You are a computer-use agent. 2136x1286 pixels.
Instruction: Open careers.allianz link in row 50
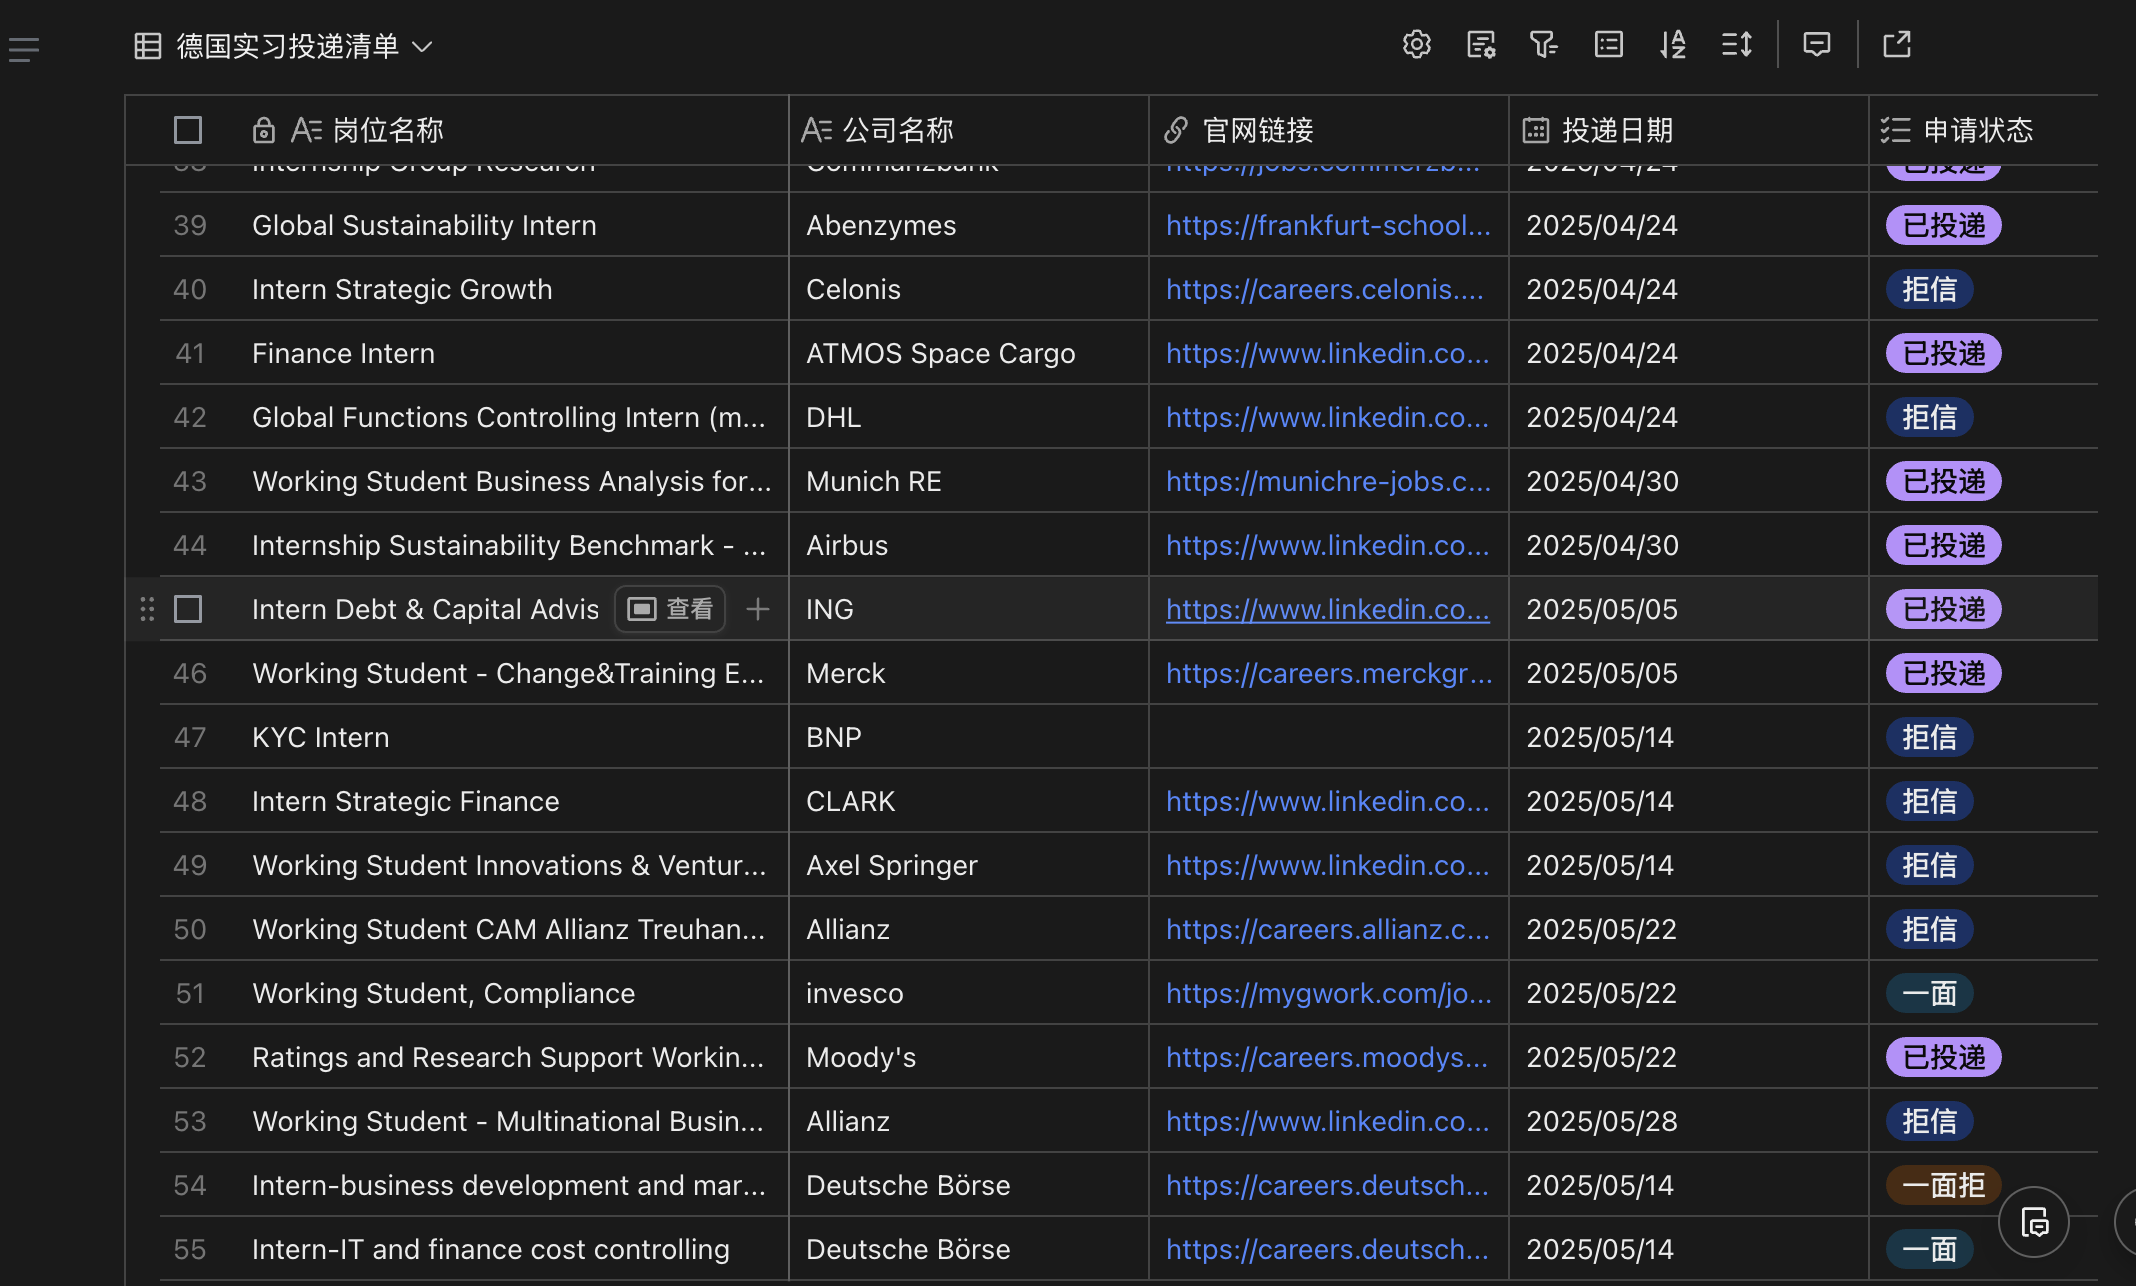(x=1328, y=929)
